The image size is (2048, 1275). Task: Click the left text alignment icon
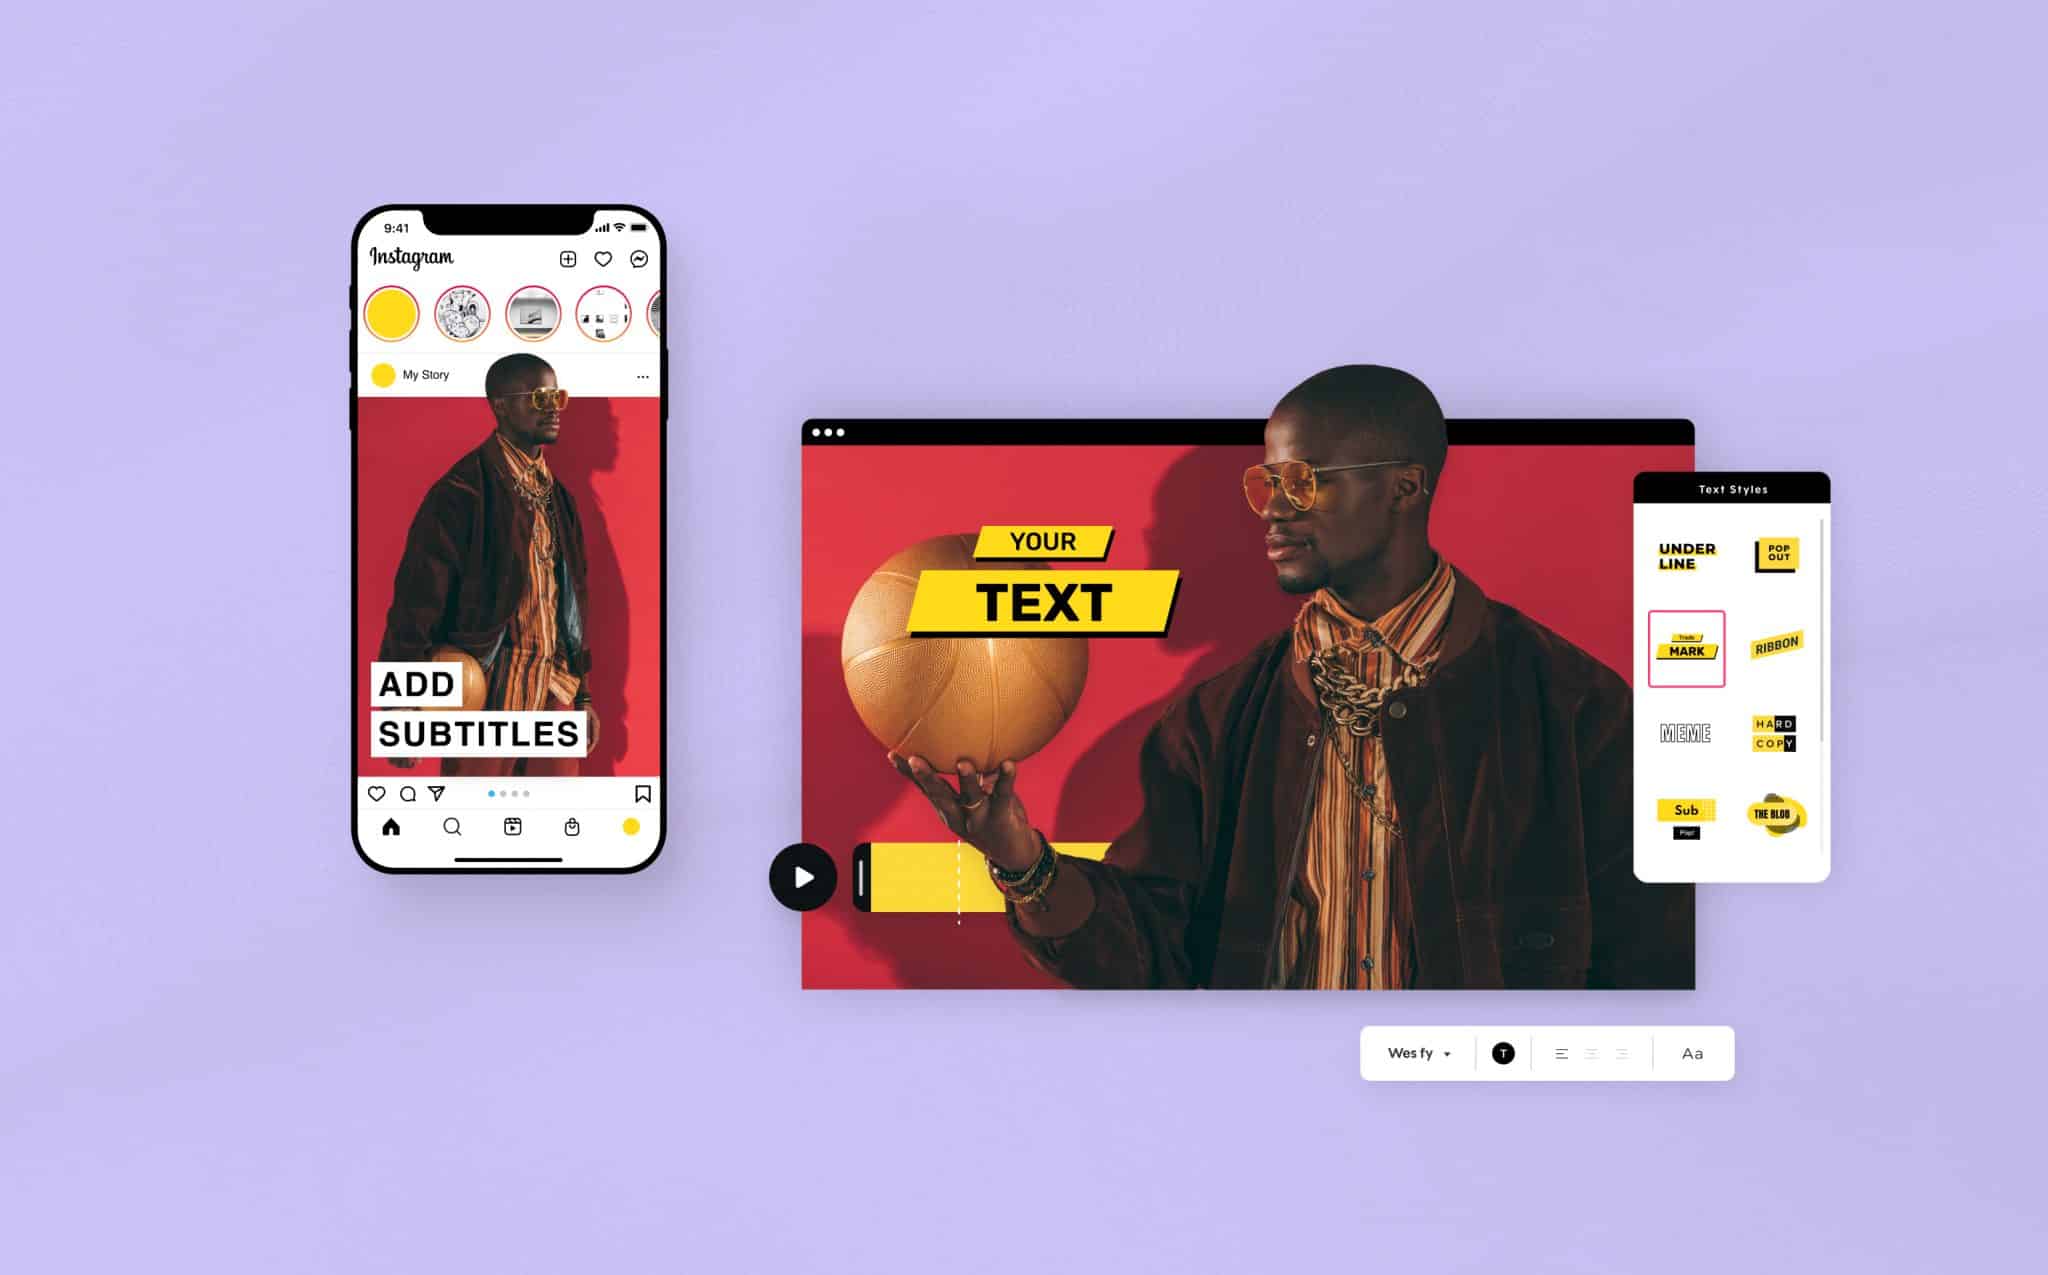tap(1559, 1053)
